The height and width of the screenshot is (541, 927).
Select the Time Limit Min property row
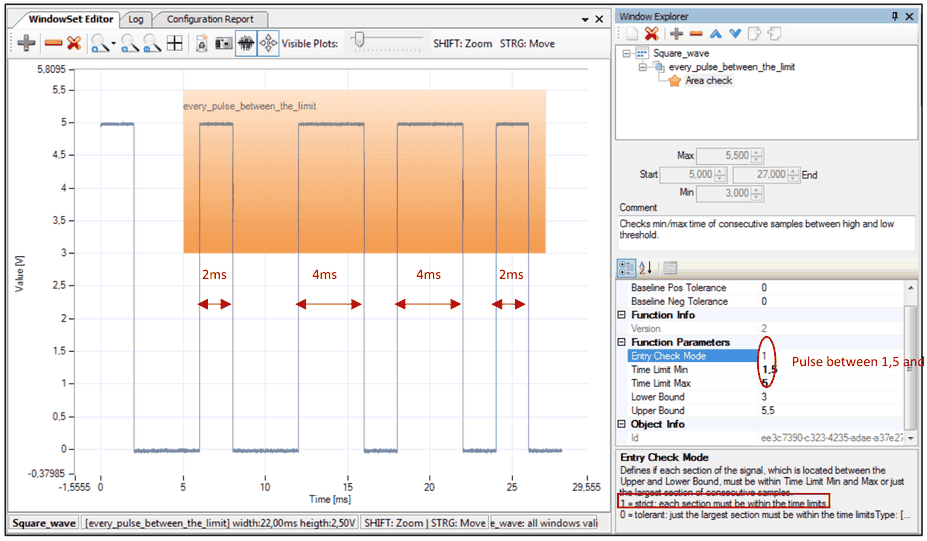[x=766, y=370]
